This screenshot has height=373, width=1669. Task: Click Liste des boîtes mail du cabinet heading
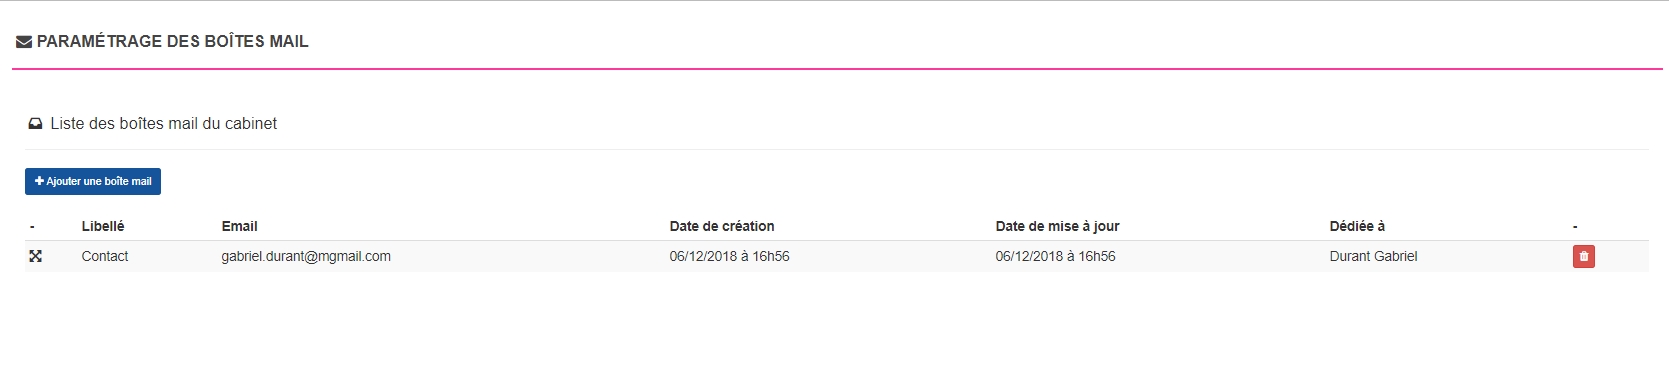164,124
